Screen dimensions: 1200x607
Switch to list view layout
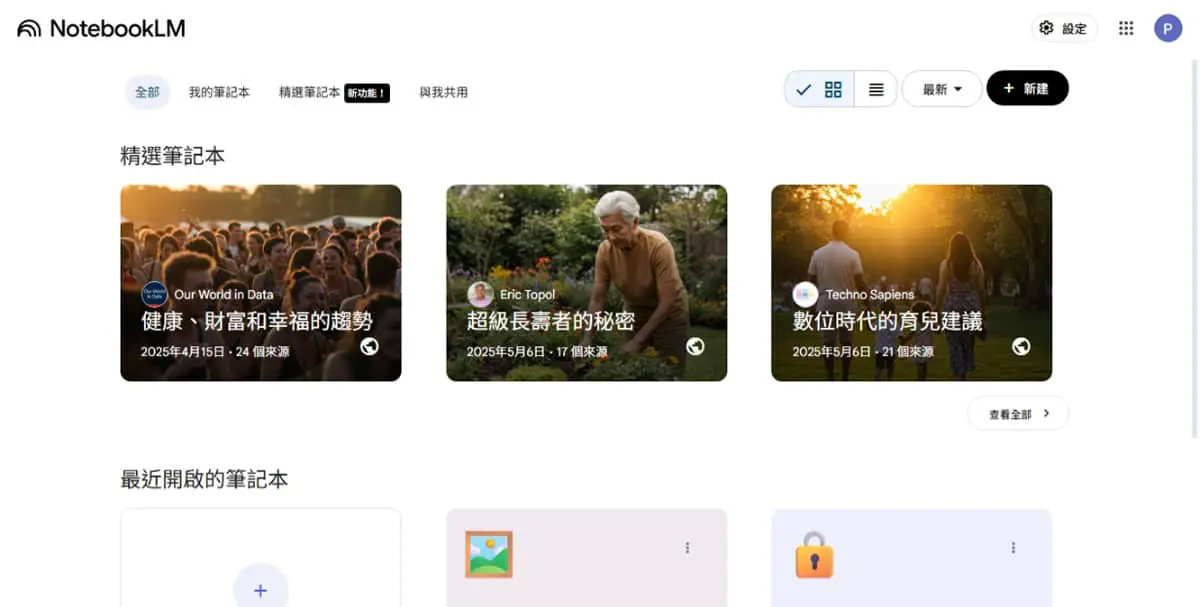click(876, 89)
